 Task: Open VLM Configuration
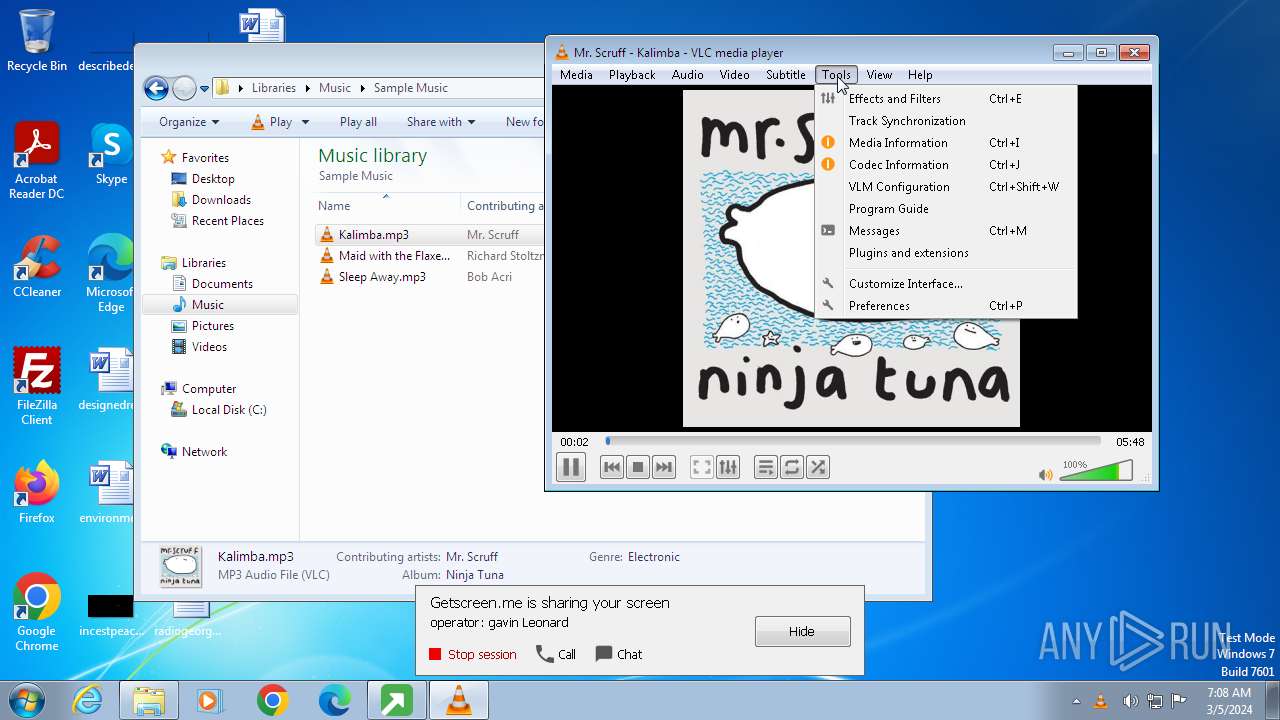pyautogui.click(x=946, y=187)
